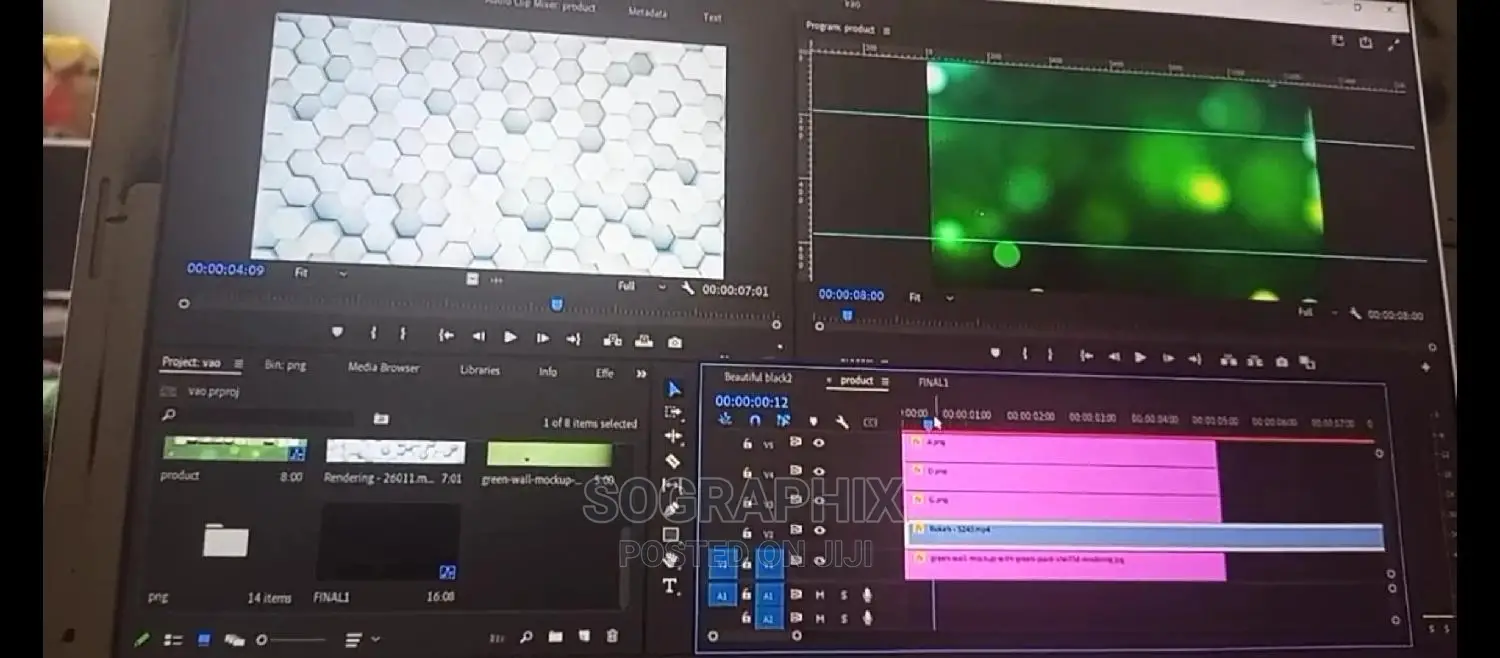Switch Project panel to Icon View
Image resolution: width=1500 pixels, height=658 pixels.
[x=203, y=639]
